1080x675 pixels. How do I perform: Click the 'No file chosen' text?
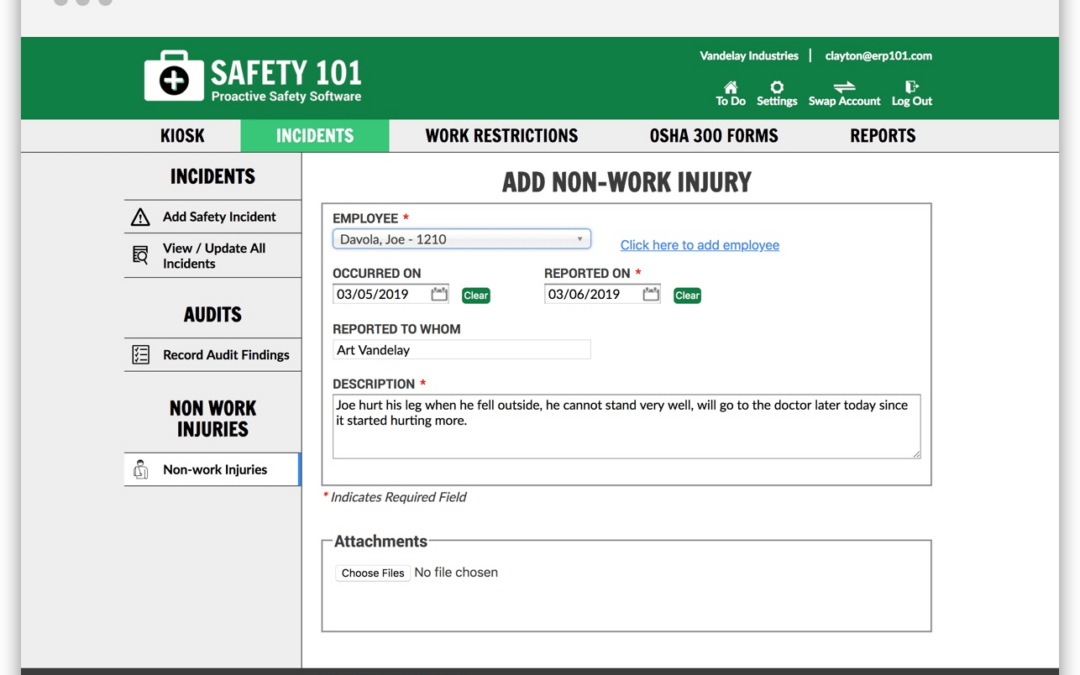[456, 572]
